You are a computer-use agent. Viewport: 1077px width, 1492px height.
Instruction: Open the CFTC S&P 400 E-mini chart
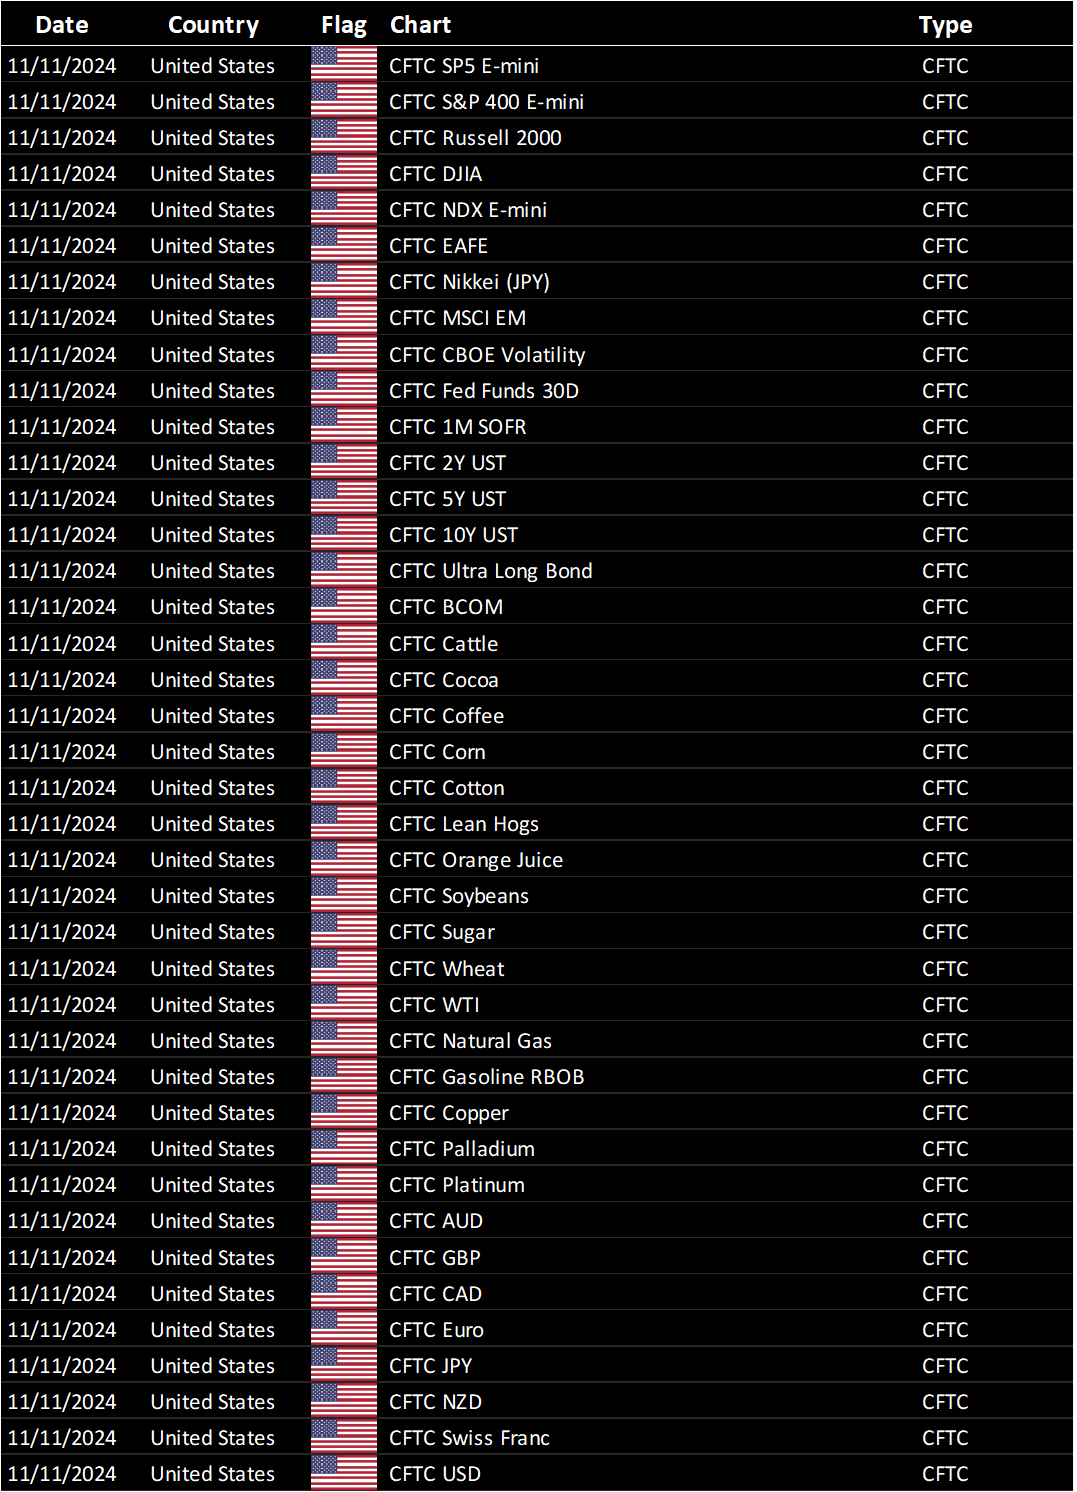[487, 101]
